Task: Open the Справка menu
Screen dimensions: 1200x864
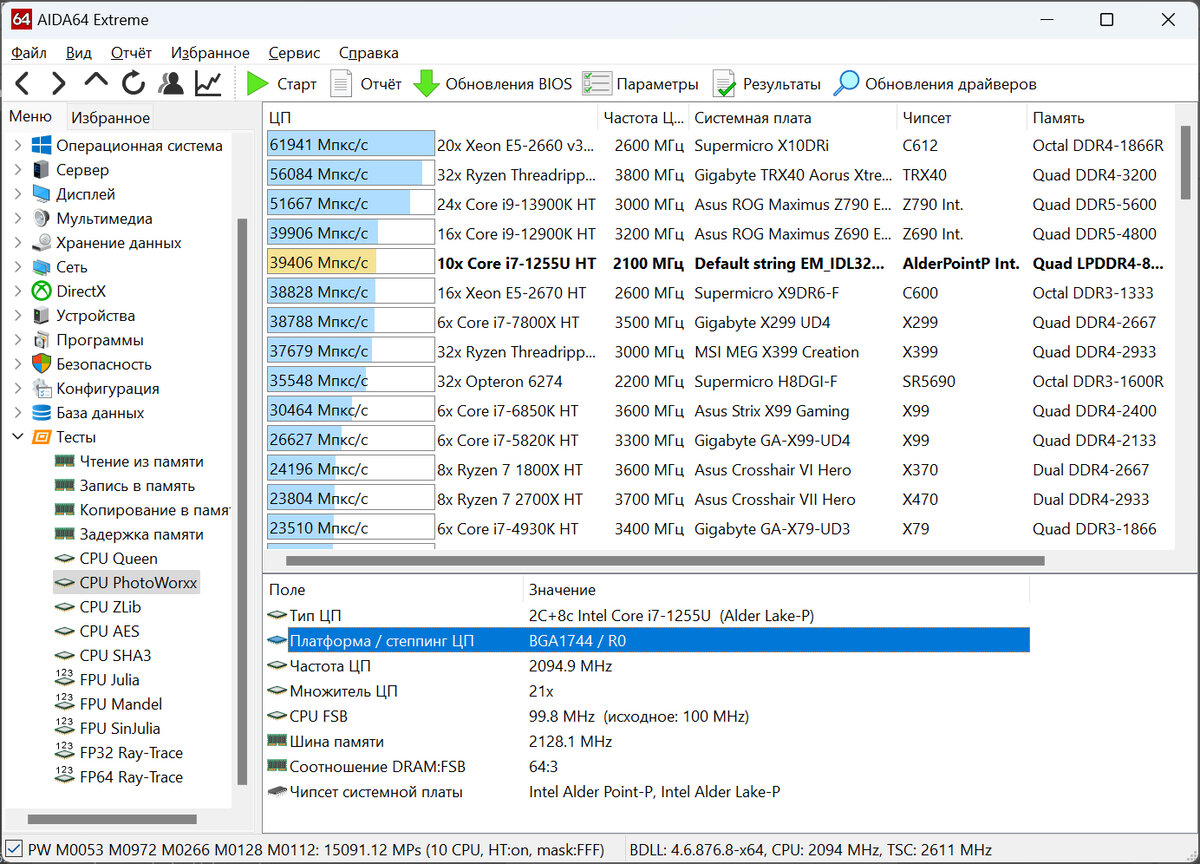Action: click(x=368, y=53)
